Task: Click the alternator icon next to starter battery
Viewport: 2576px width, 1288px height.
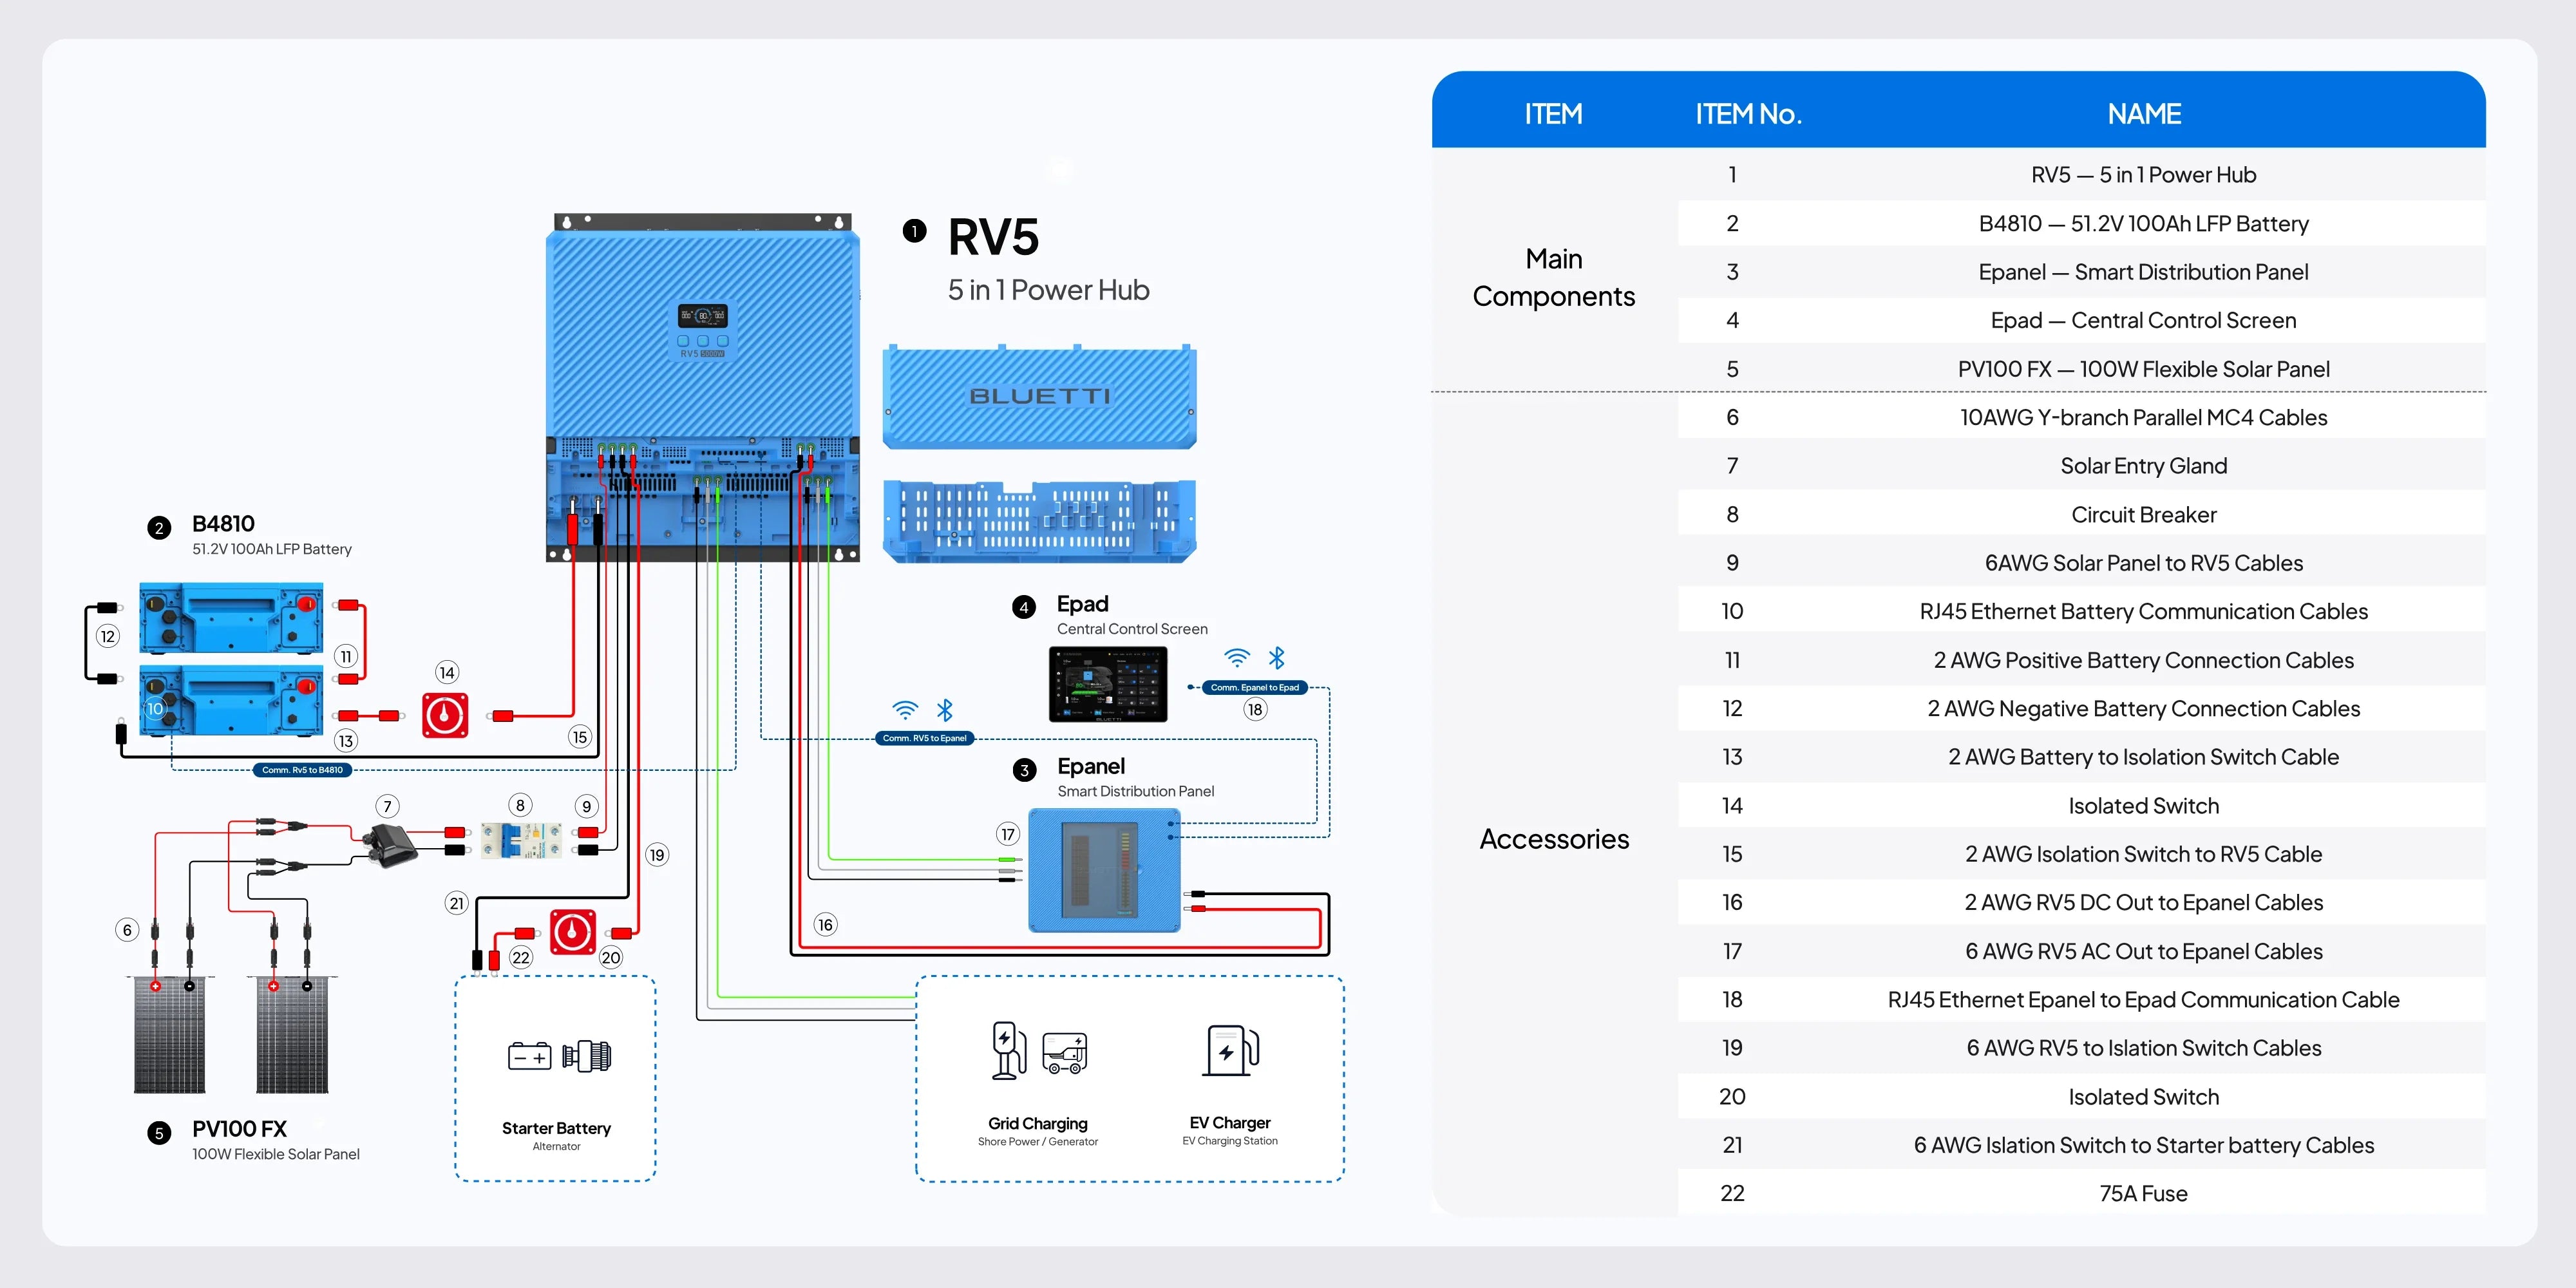Action: click(587, 1056)
